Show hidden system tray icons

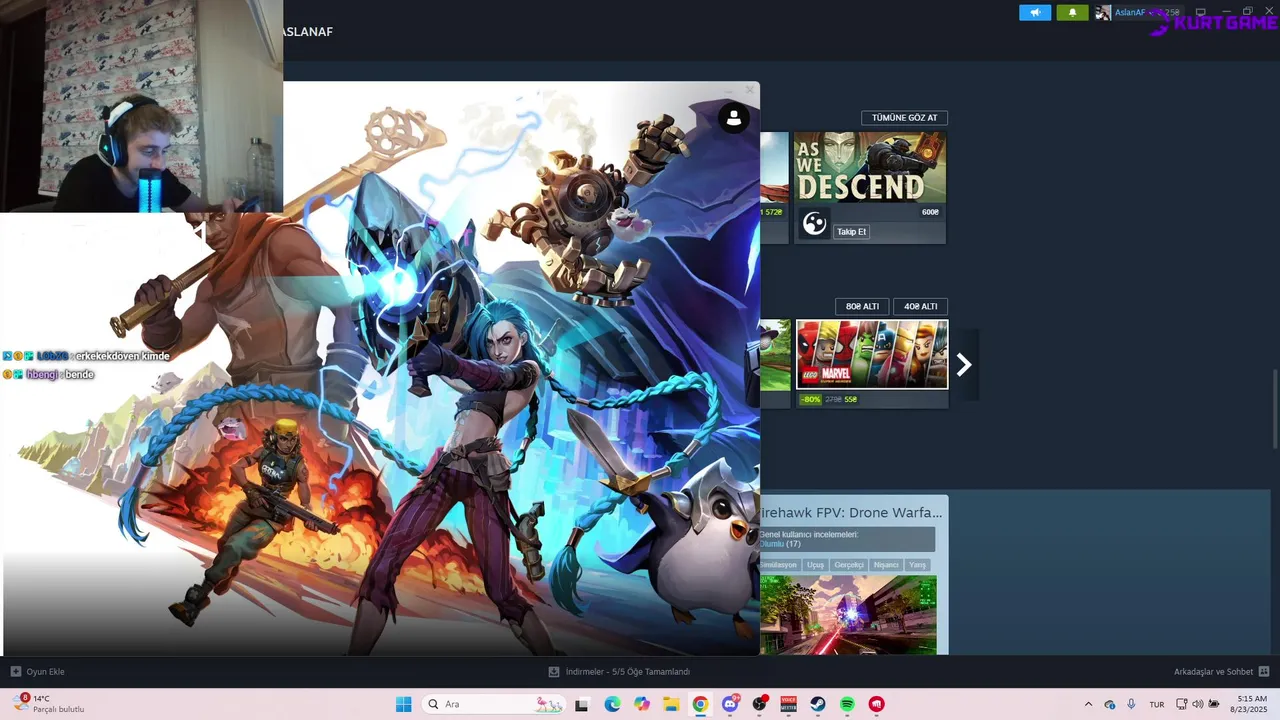(x=1088, y=704)
